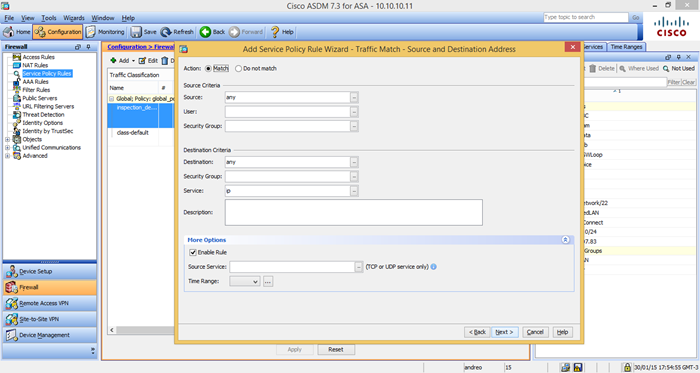The image size is (700, 373).
Task: Browse destination addresses ellipsis button
Action: click(354, 162)
